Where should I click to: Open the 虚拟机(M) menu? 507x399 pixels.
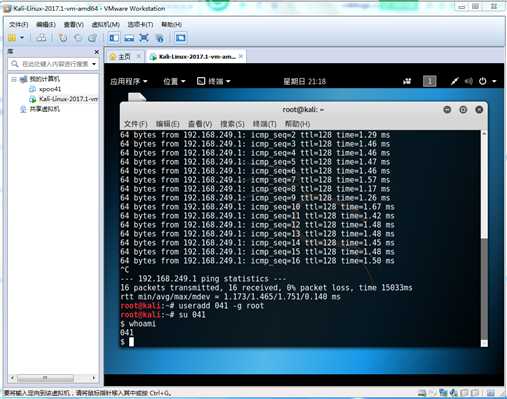pos(106,24)
